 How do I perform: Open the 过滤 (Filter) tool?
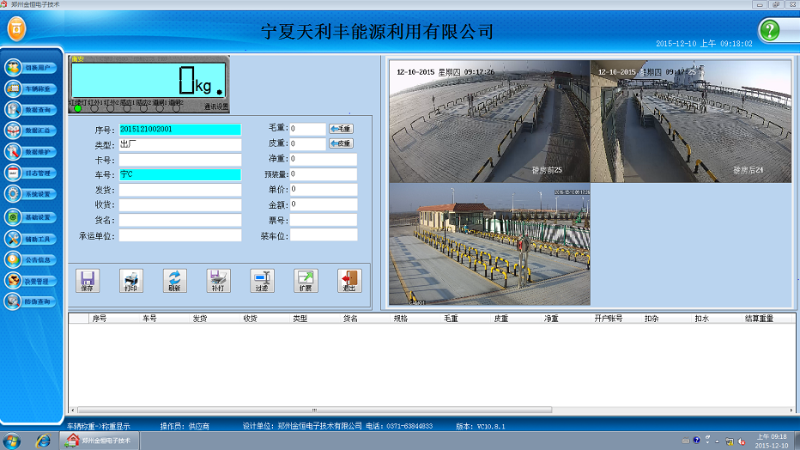pyautogui.click(x=260, y=280)
